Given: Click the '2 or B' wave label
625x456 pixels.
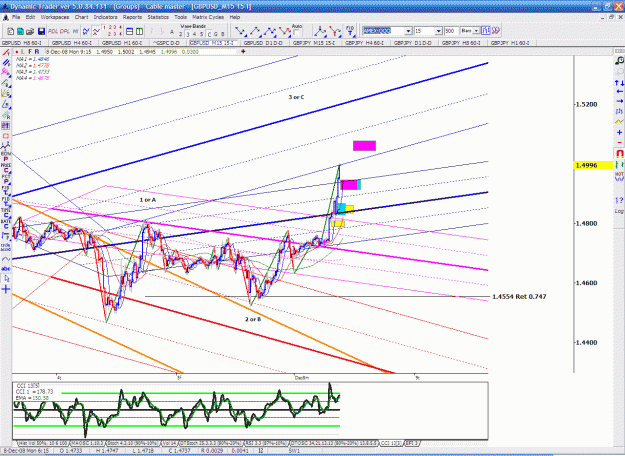Looking at the screenshot, I should pyautogui.click(x=253, y=319).
